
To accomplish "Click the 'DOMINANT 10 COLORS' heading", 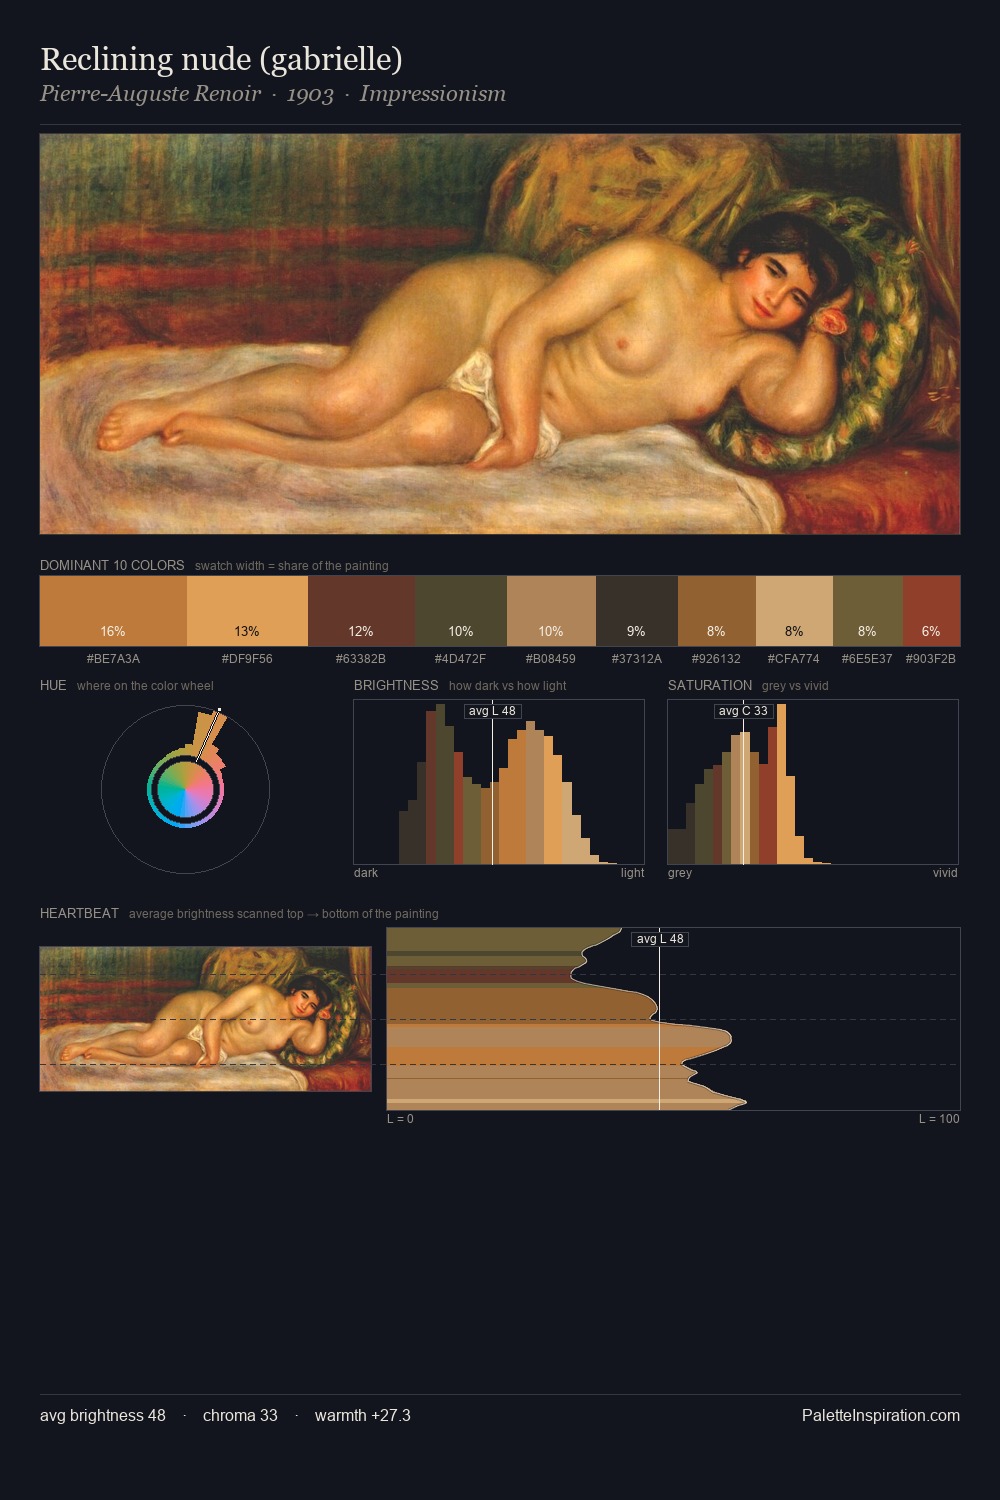I will pos(112,565).
